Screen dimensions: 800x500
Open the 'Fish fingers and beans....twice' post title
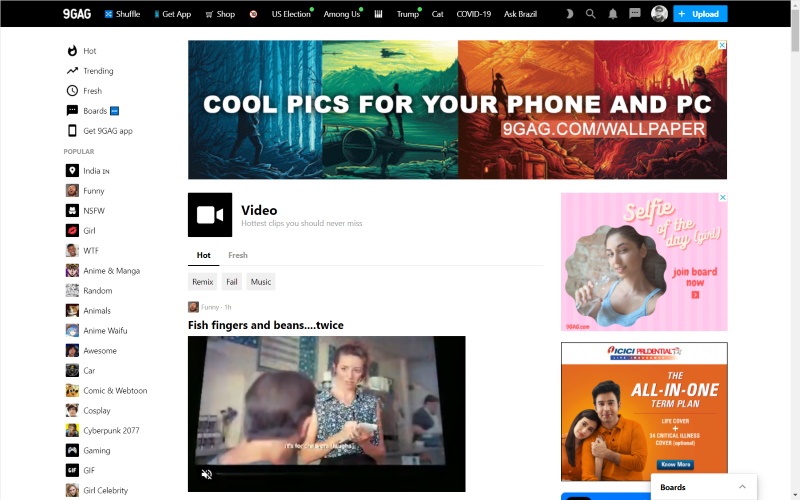[x=265, y=325]
